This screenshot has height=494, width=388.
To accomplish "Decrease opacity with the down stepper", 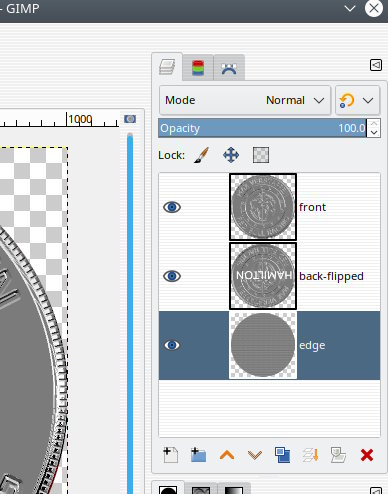I will (x=374, y=132).
